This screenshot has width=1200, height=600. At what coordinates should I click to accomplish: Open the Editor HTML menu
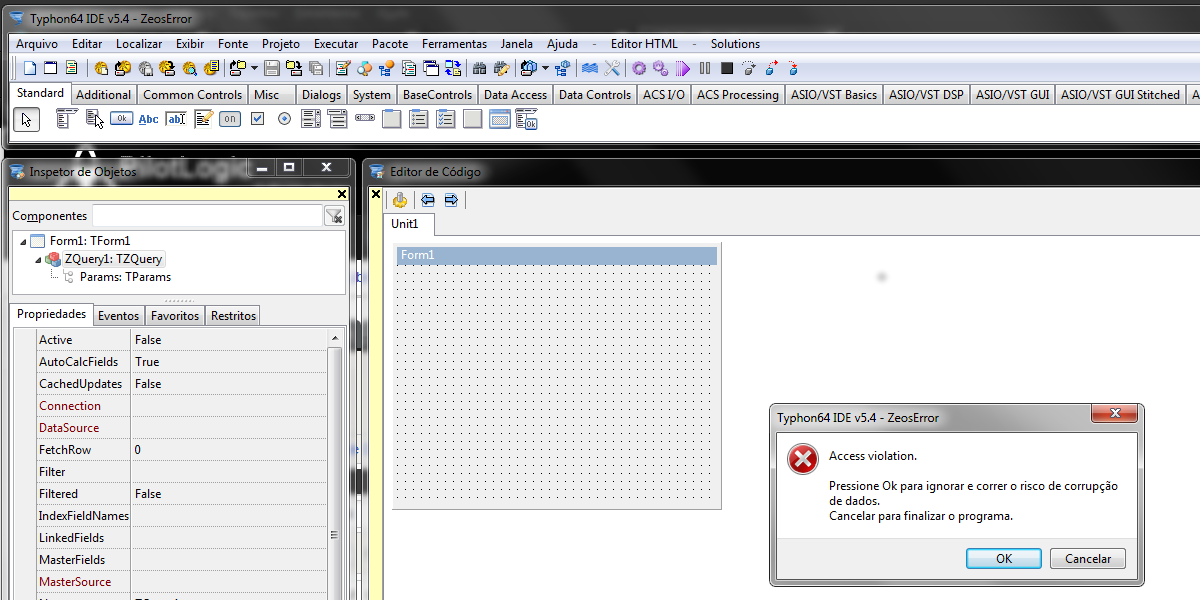click(644, 44)
